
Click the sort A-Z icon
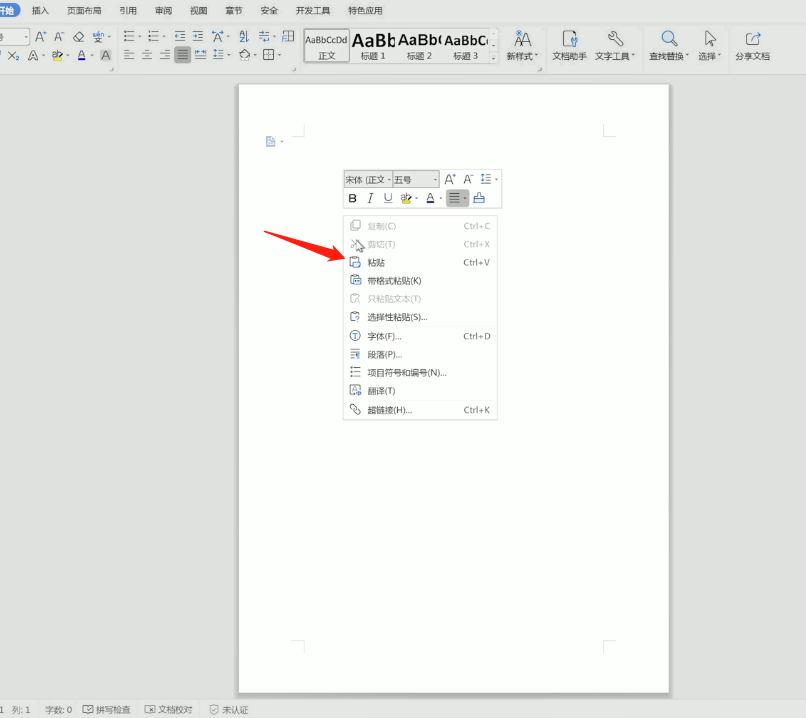(x=244, y=36)
